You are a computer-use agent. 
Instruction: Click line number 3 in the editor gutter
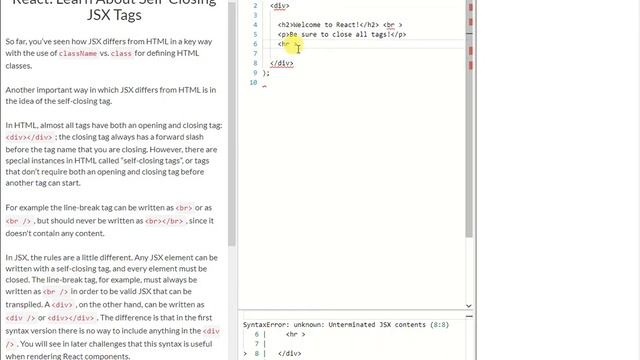tap(255, 16)
